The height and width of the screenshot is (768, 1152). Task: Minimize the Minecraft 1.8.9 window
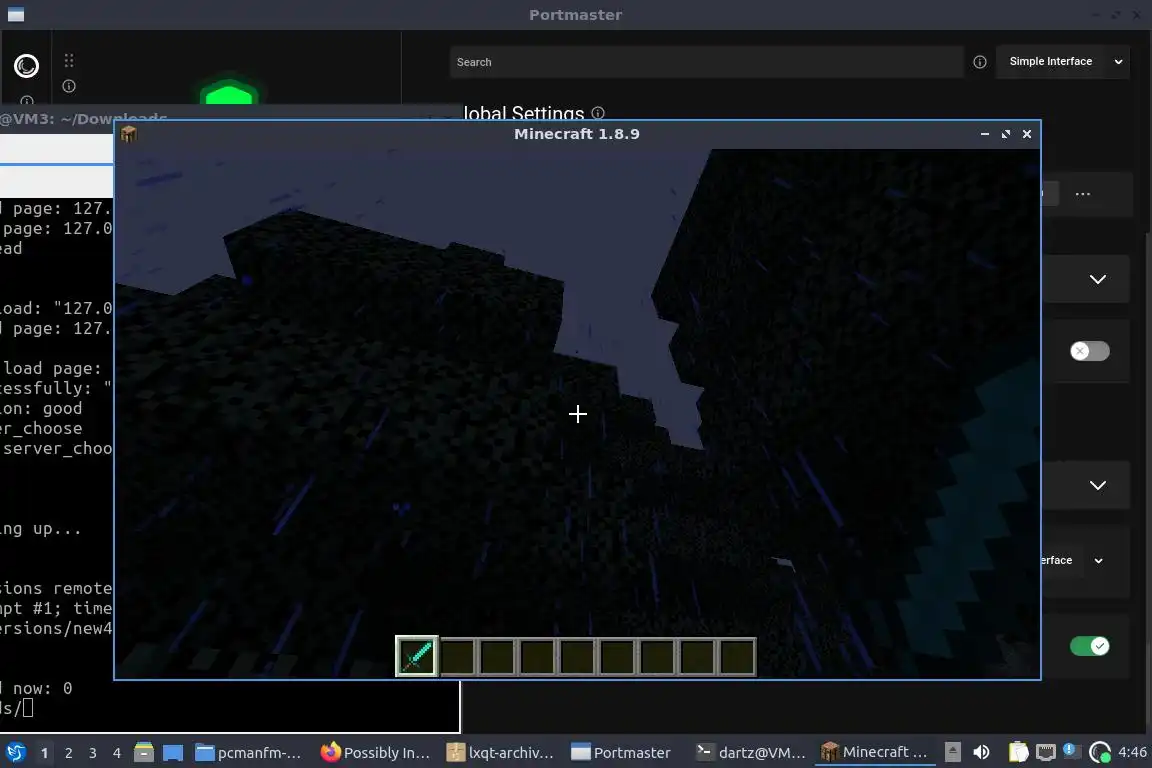[984, 134]
